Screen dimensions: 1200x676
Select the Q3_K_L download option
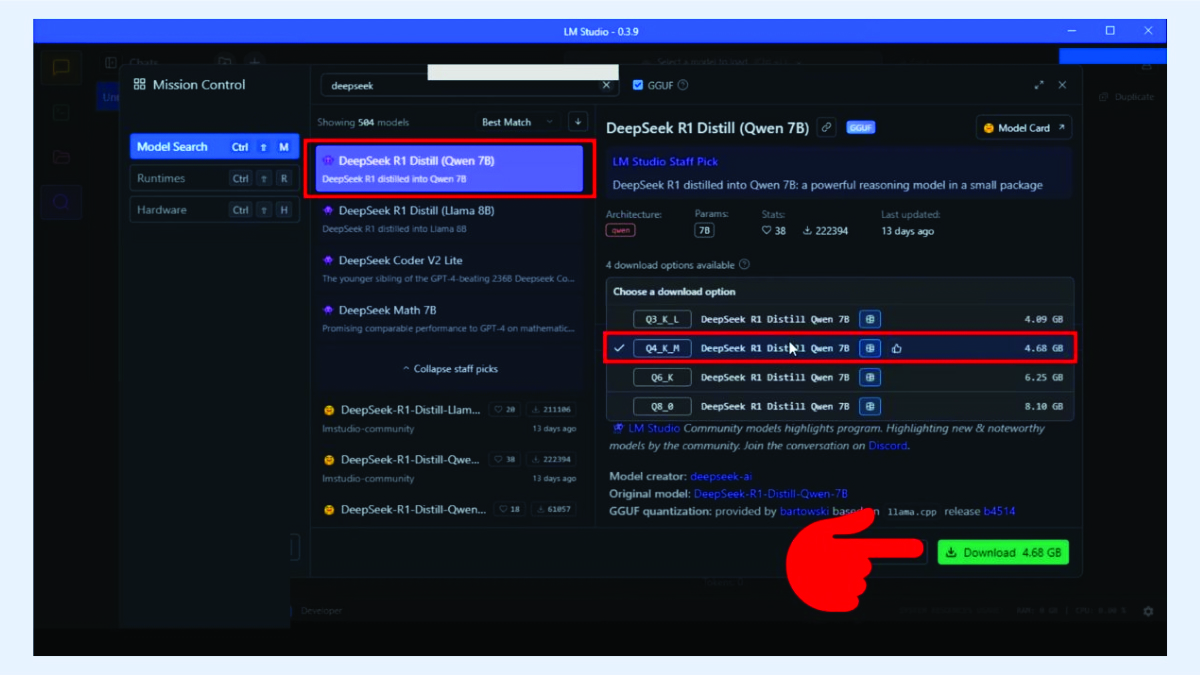point(662,320)
